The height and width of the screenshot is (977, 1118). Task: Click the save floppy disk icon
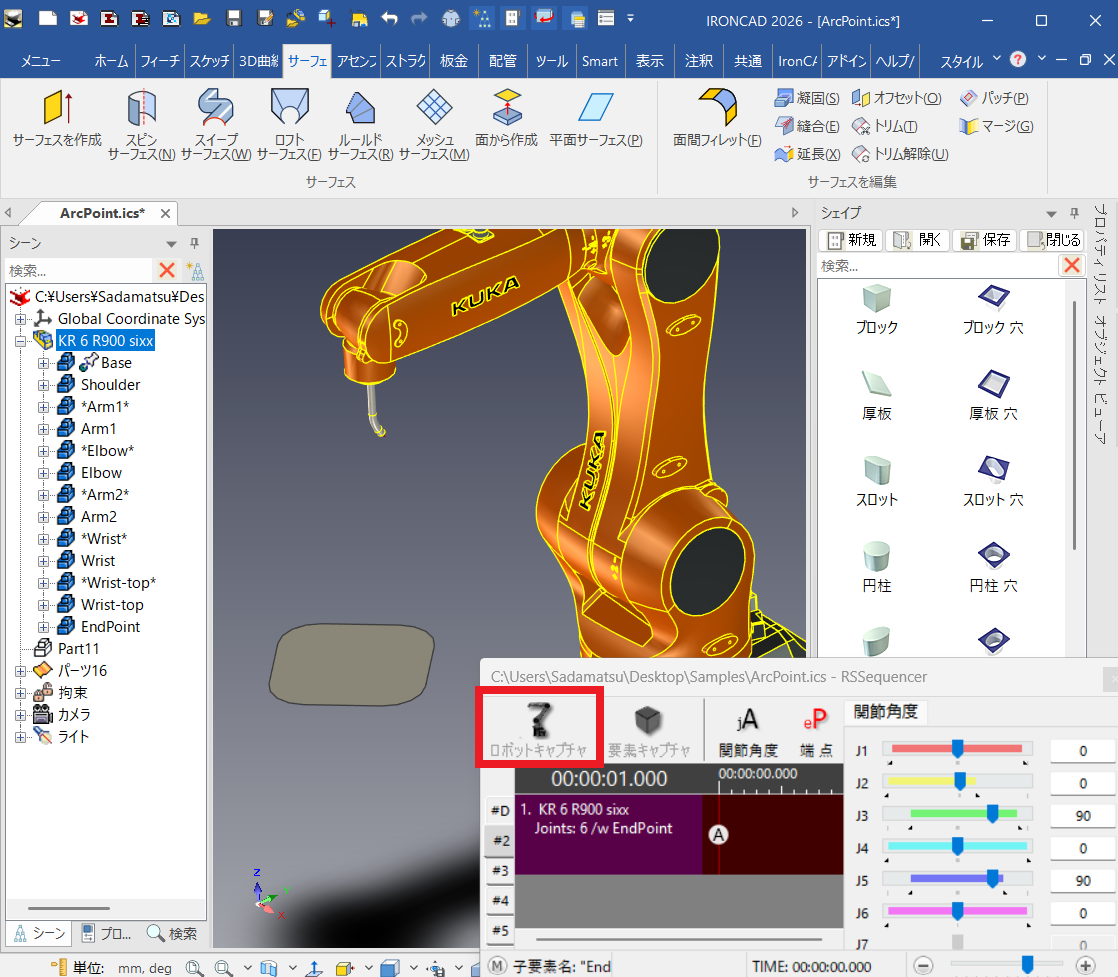pyautogui.click(x=234, y=19)
